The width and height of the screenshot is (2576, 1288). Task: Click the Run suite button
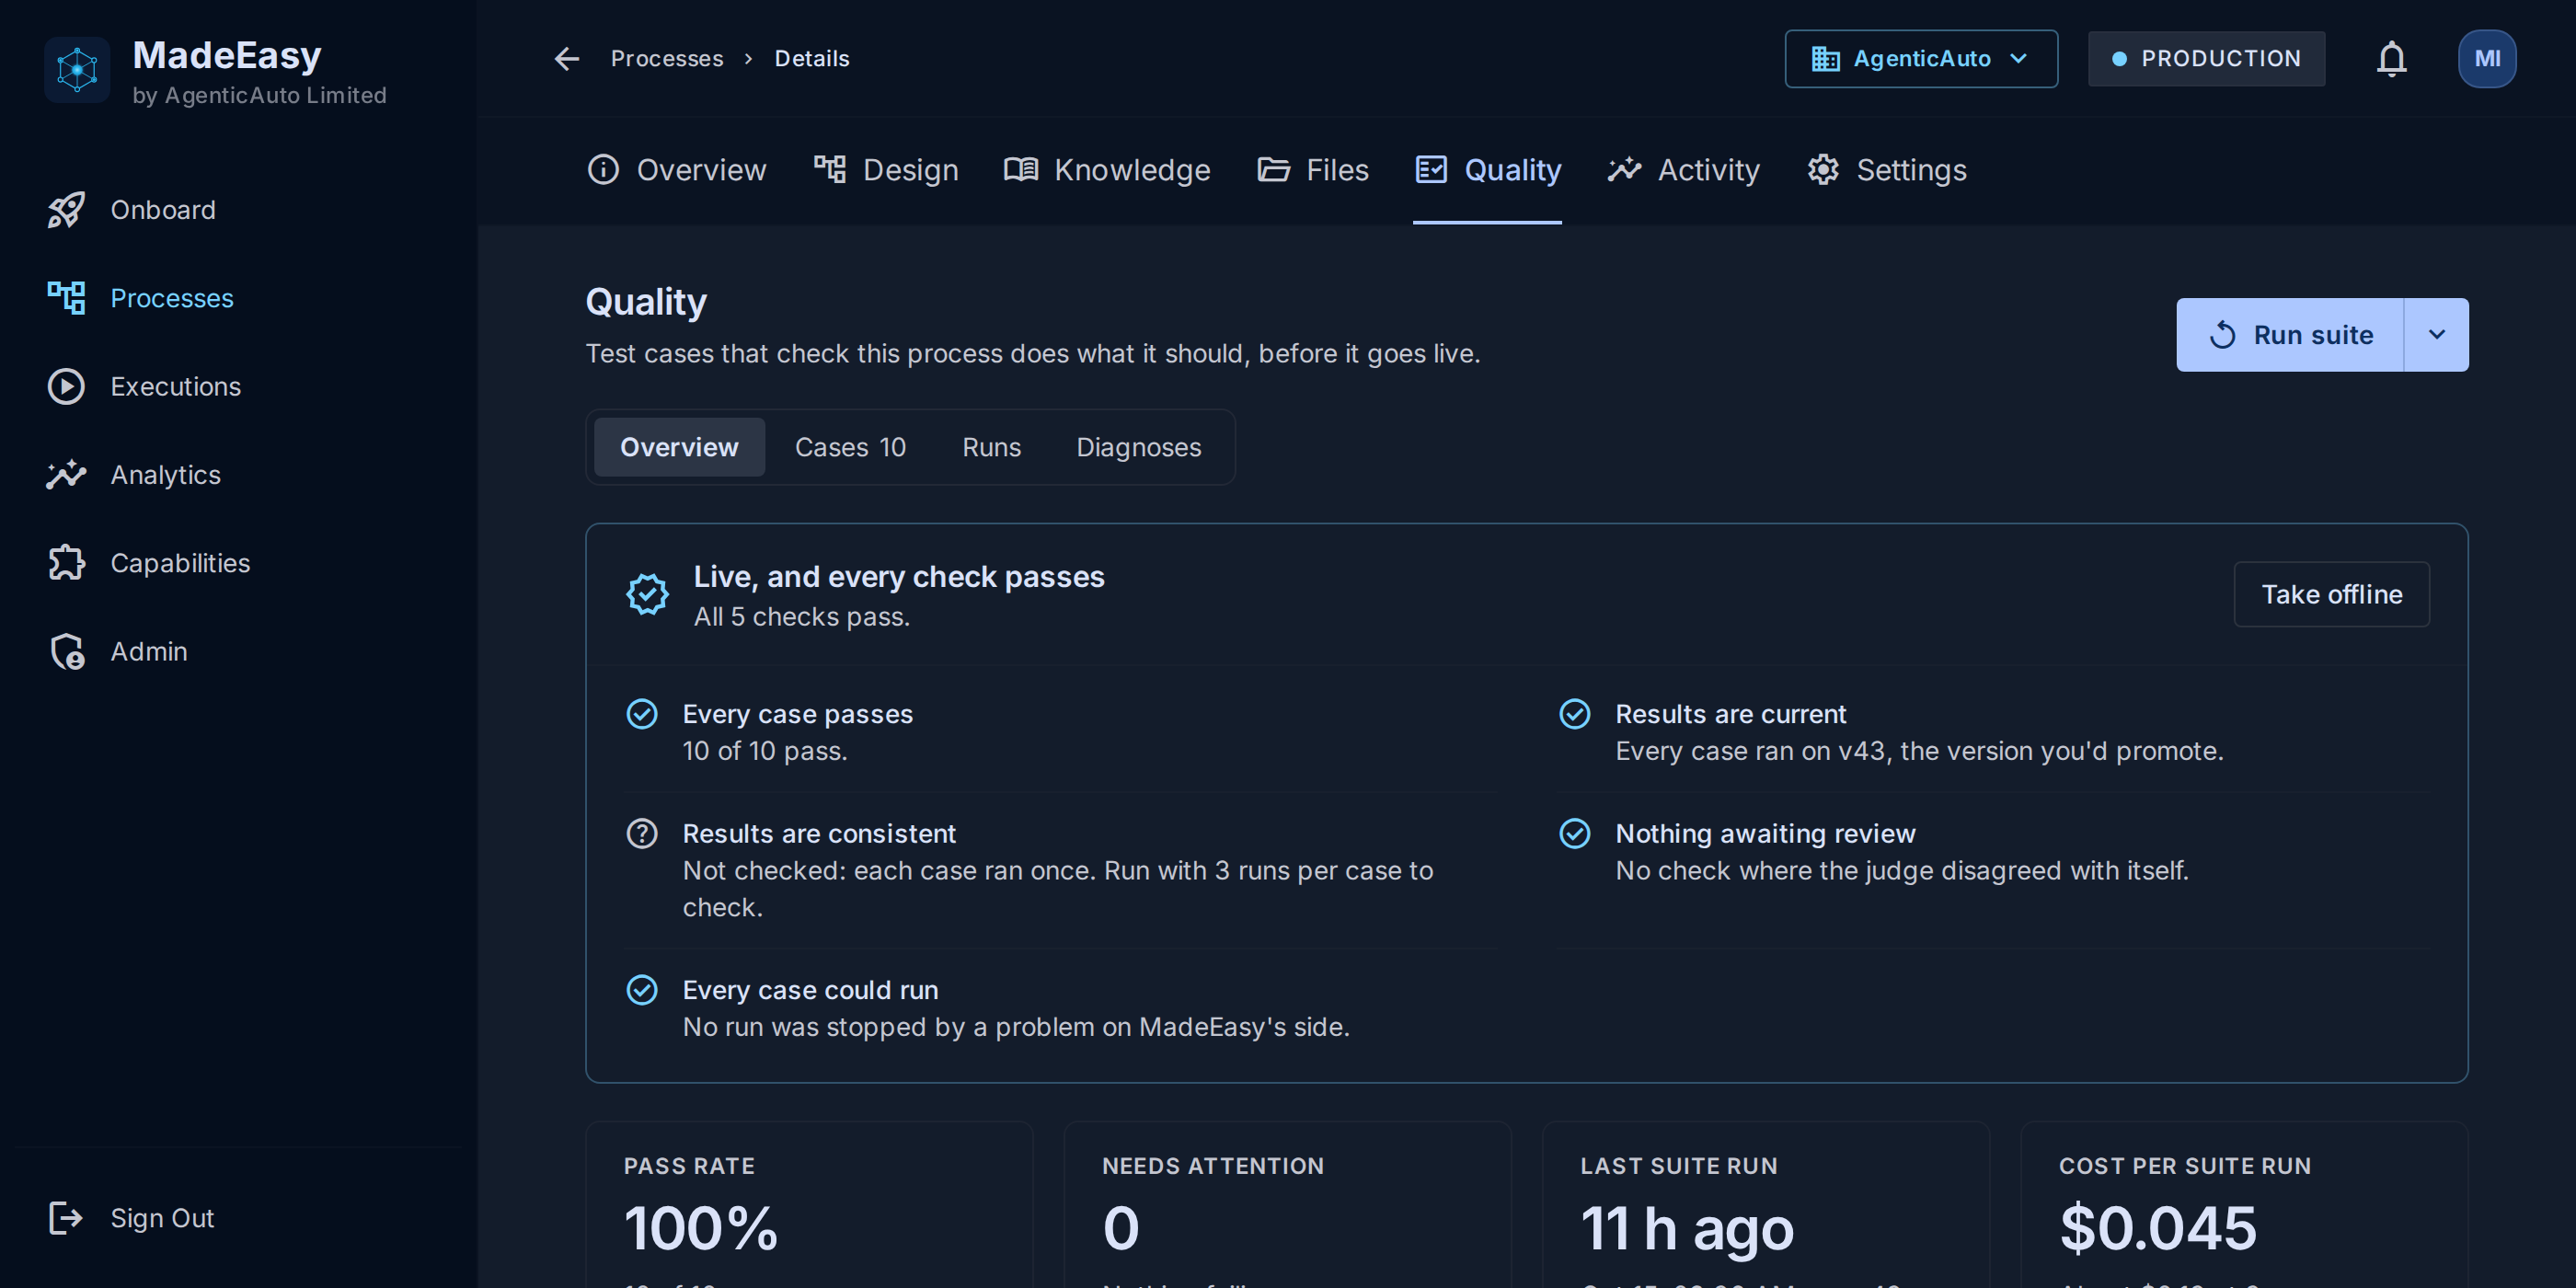(x=2290, y=335)
